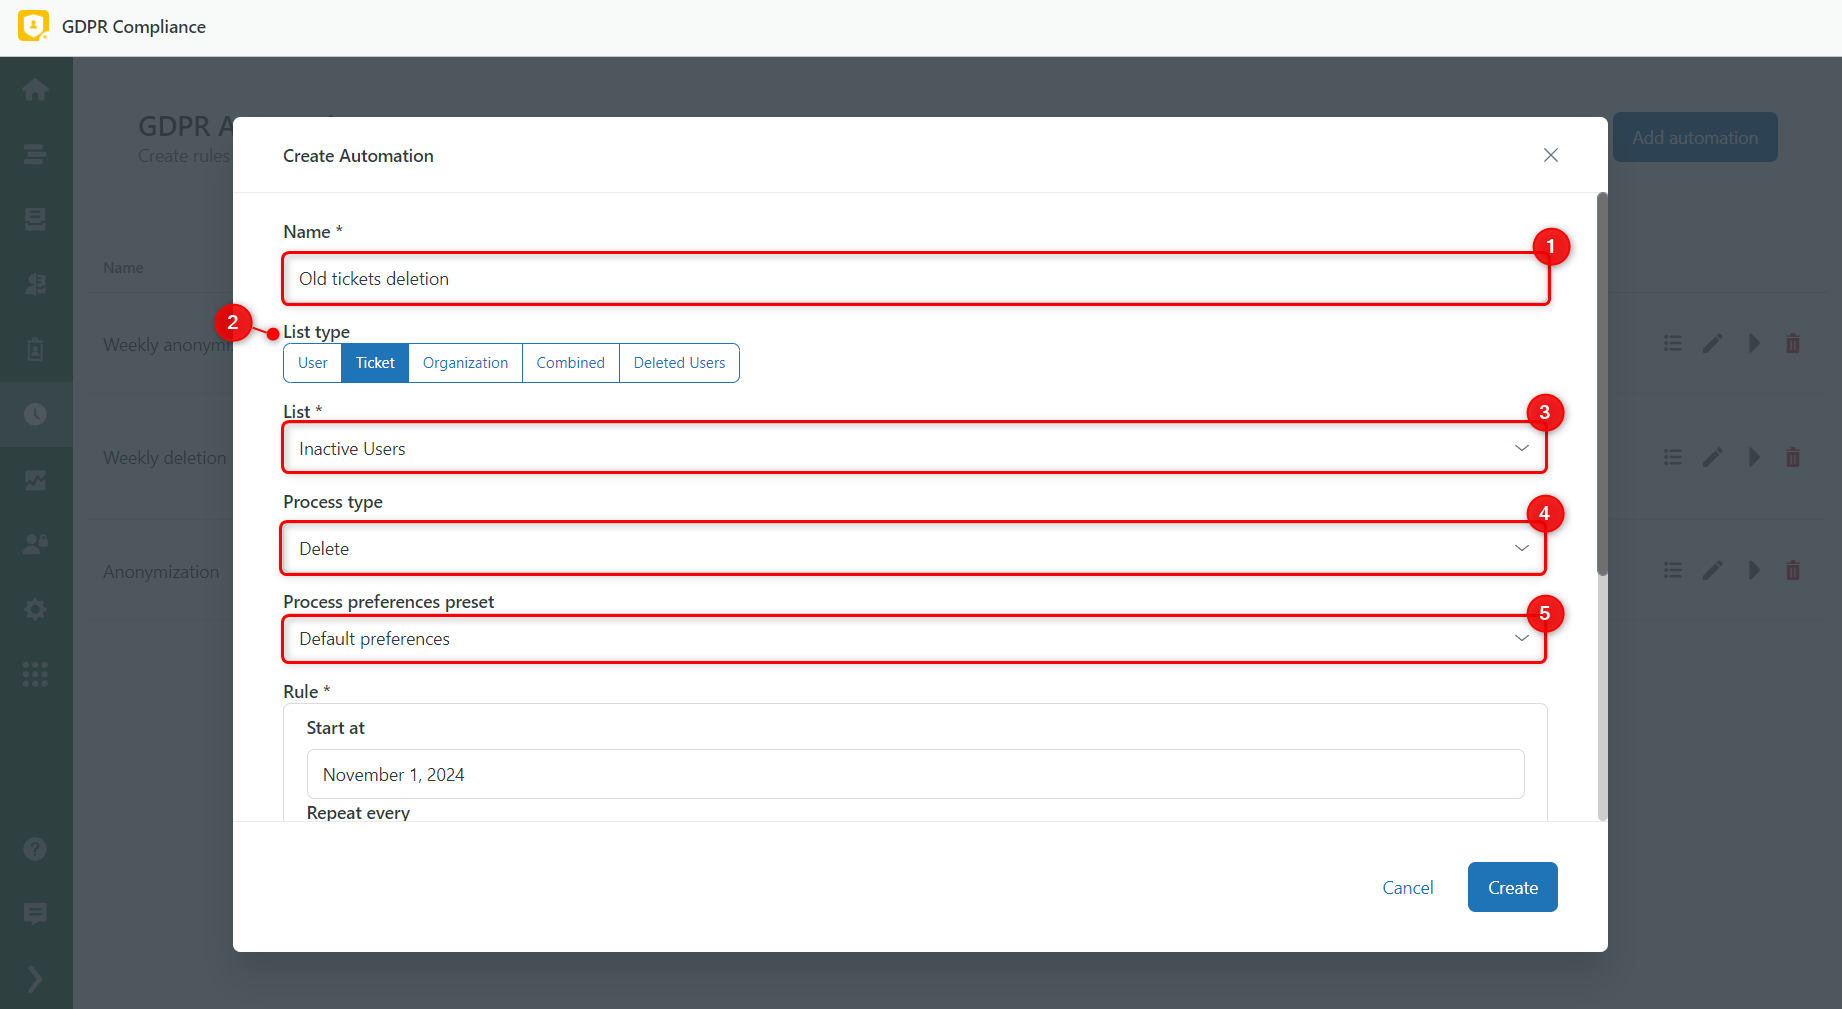Click the Cancel link
The image size is (1842, 1009).
point(1407,888)
